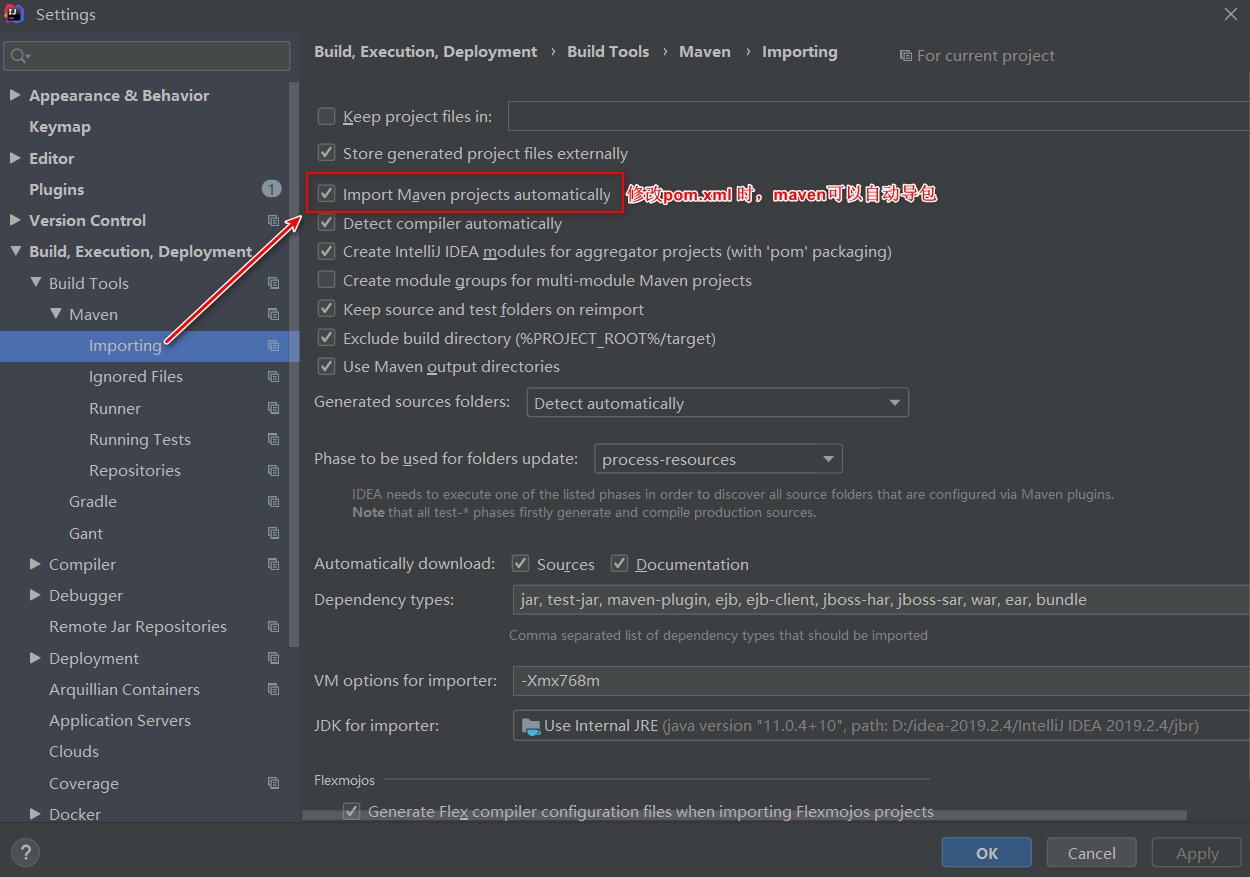
Task: Collapse the Build Tools node
Action: (35, 283)
